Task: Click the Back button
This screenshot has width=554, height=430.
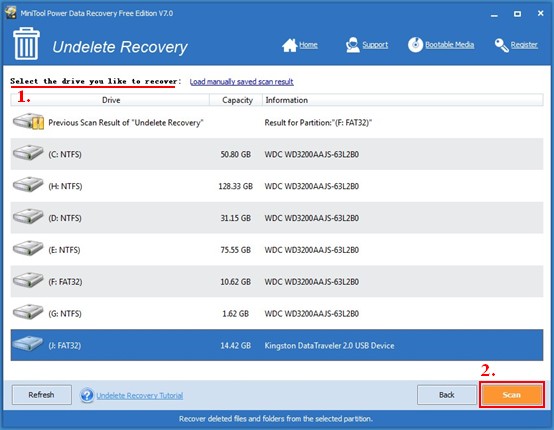Action: point(447,395)
